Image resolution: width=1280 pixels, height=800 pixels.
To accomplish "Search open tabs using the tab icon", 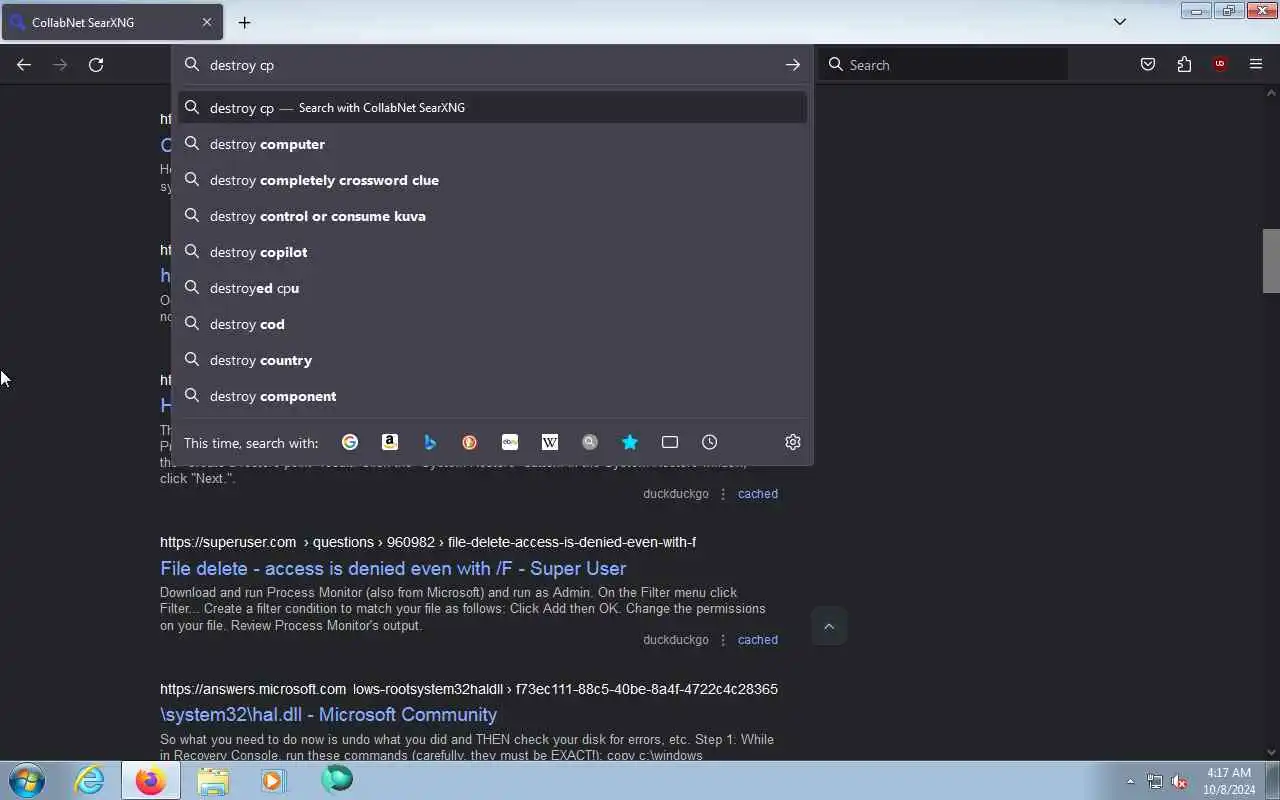I will click(x=670, y=442).
